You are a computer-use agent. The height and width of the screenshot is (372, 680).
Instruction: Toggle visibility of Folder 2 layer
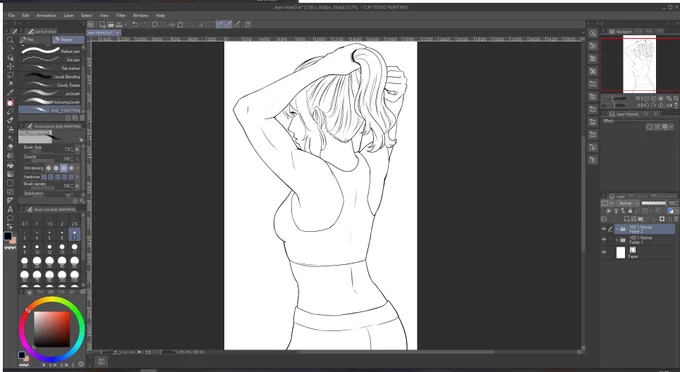(x=604, y=229)
